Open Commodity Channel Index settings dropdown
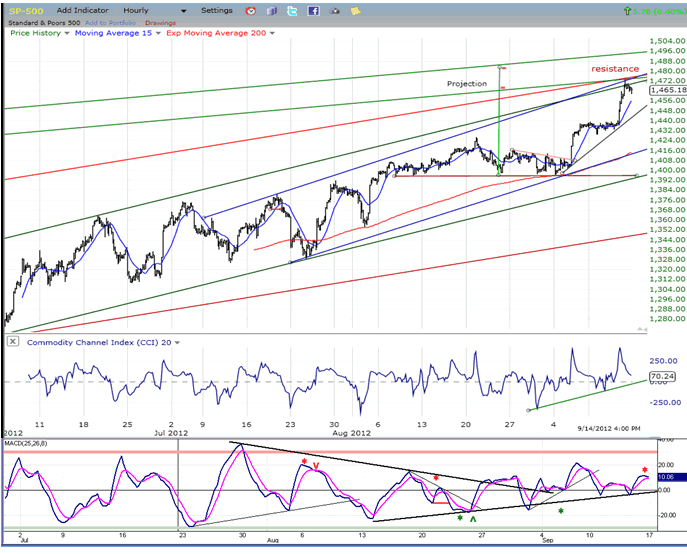687x554 pixels. (x=178, y=341)
